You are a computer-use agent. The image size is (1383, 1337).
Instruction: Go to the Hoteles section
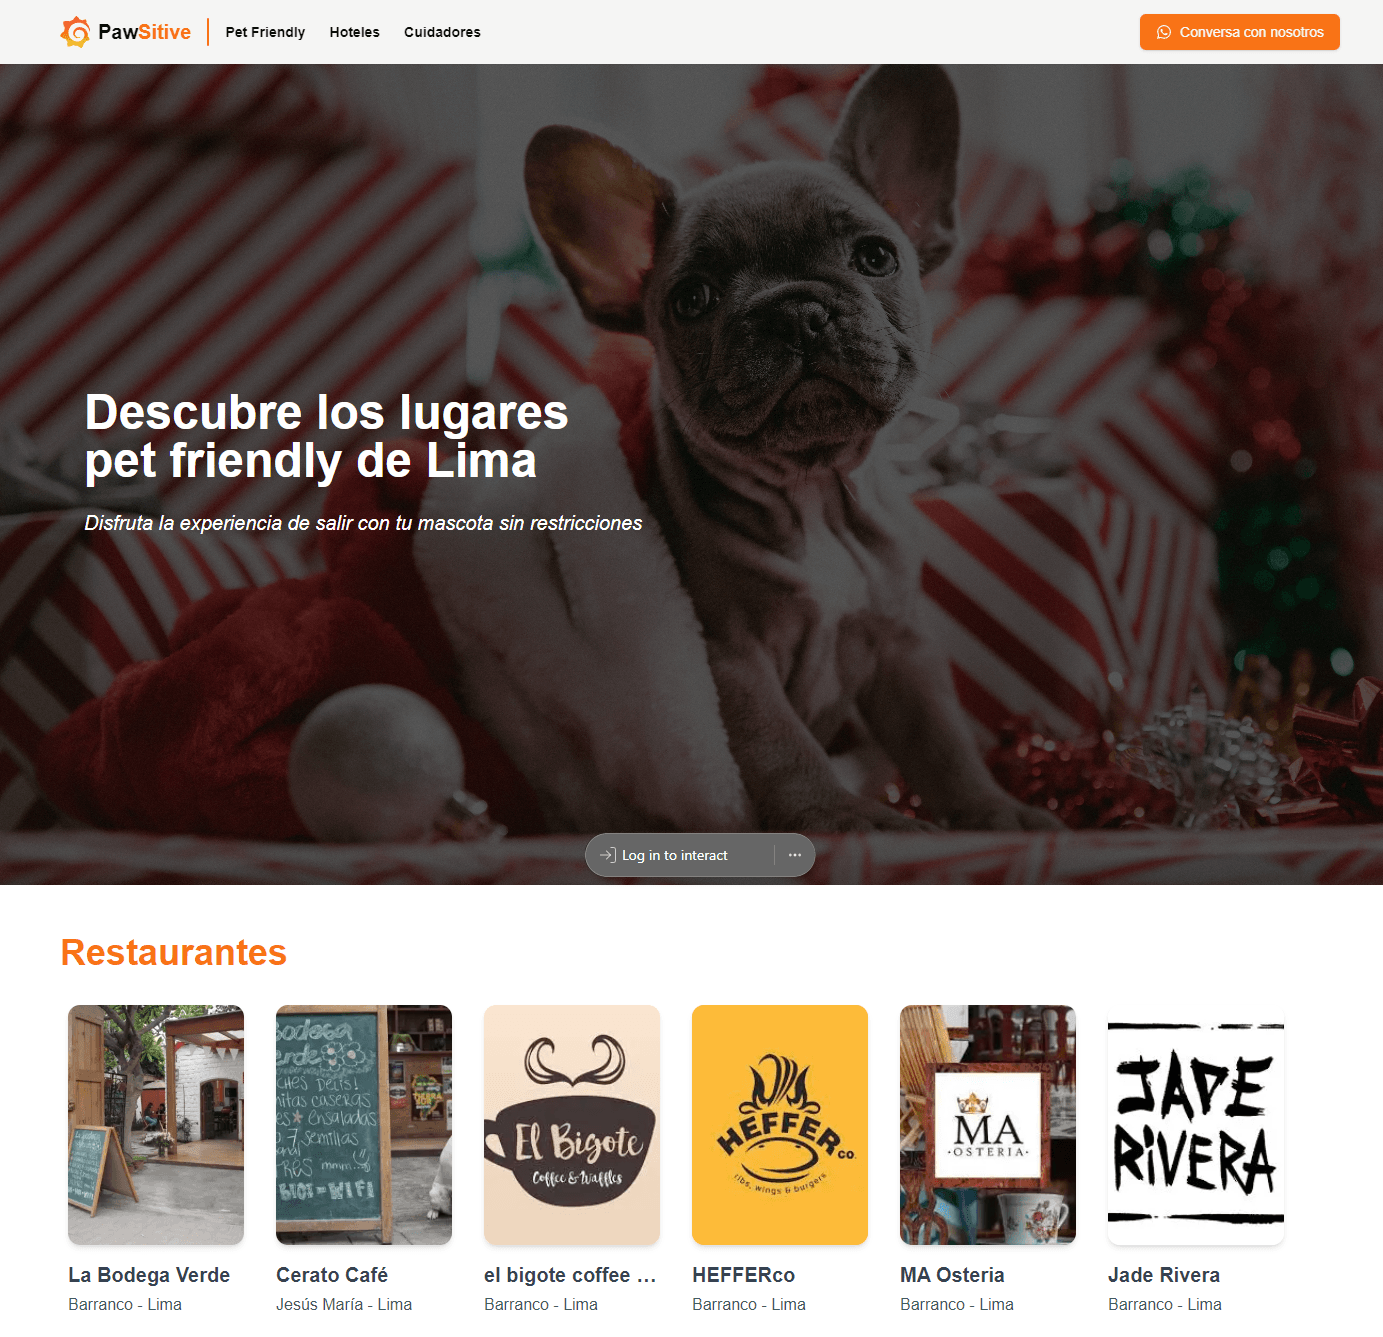click(354, 32)
